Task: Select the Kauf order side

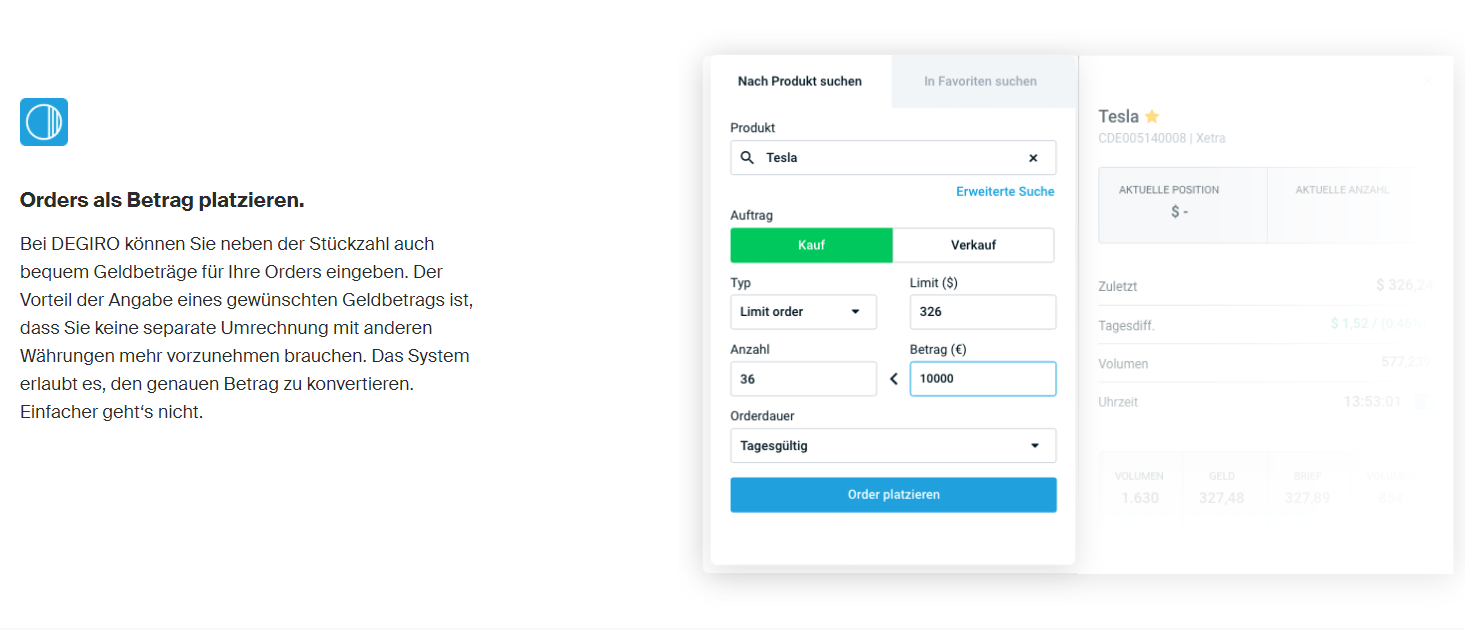Action: [811, 245]
